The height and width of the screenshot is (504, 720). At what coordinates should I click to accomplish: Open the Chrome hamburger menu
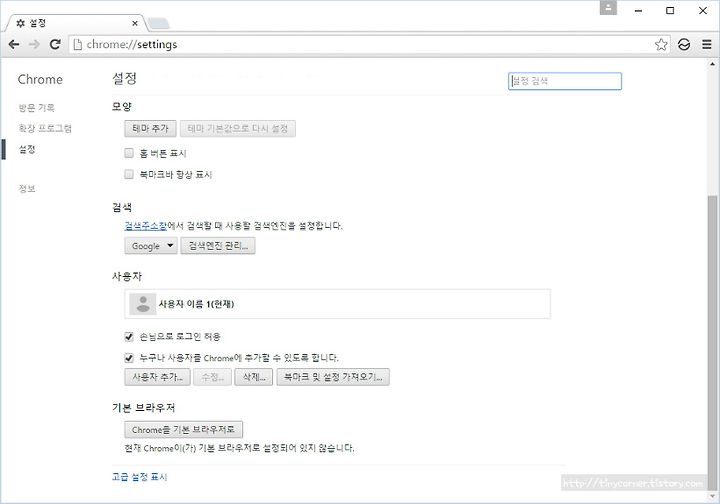click(x=707, y=45)
